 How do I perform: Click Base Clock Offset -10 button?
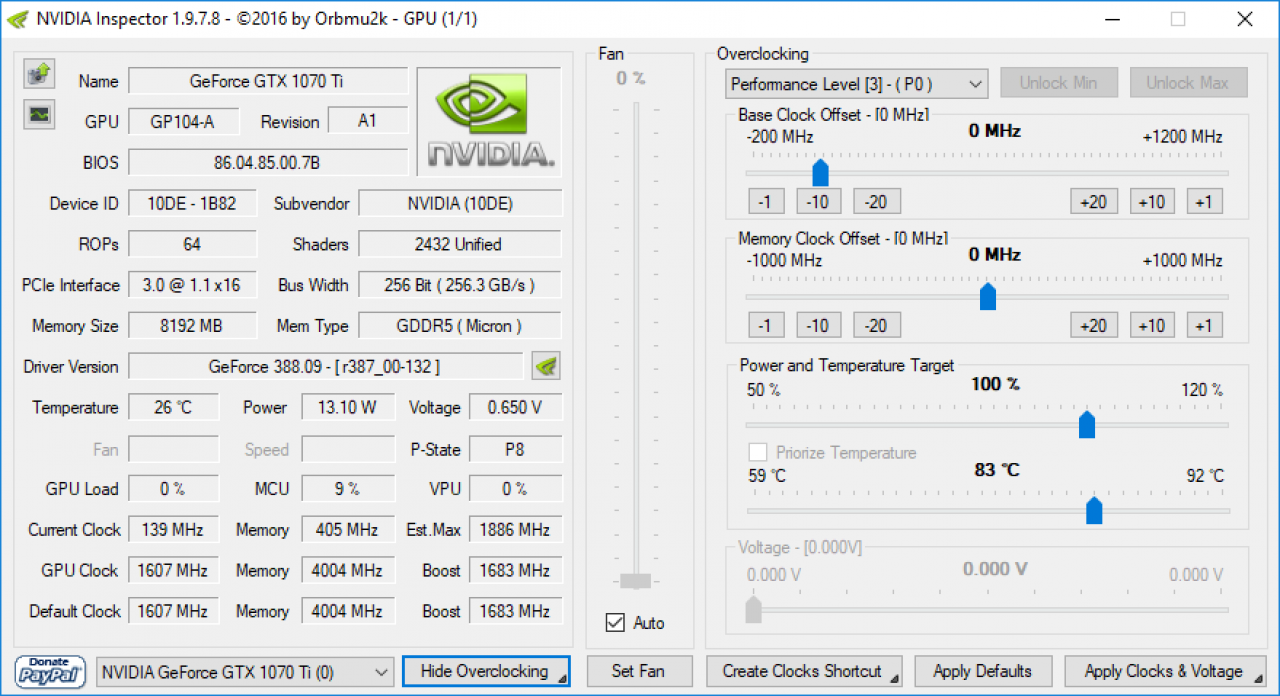(x=819, y=201)
